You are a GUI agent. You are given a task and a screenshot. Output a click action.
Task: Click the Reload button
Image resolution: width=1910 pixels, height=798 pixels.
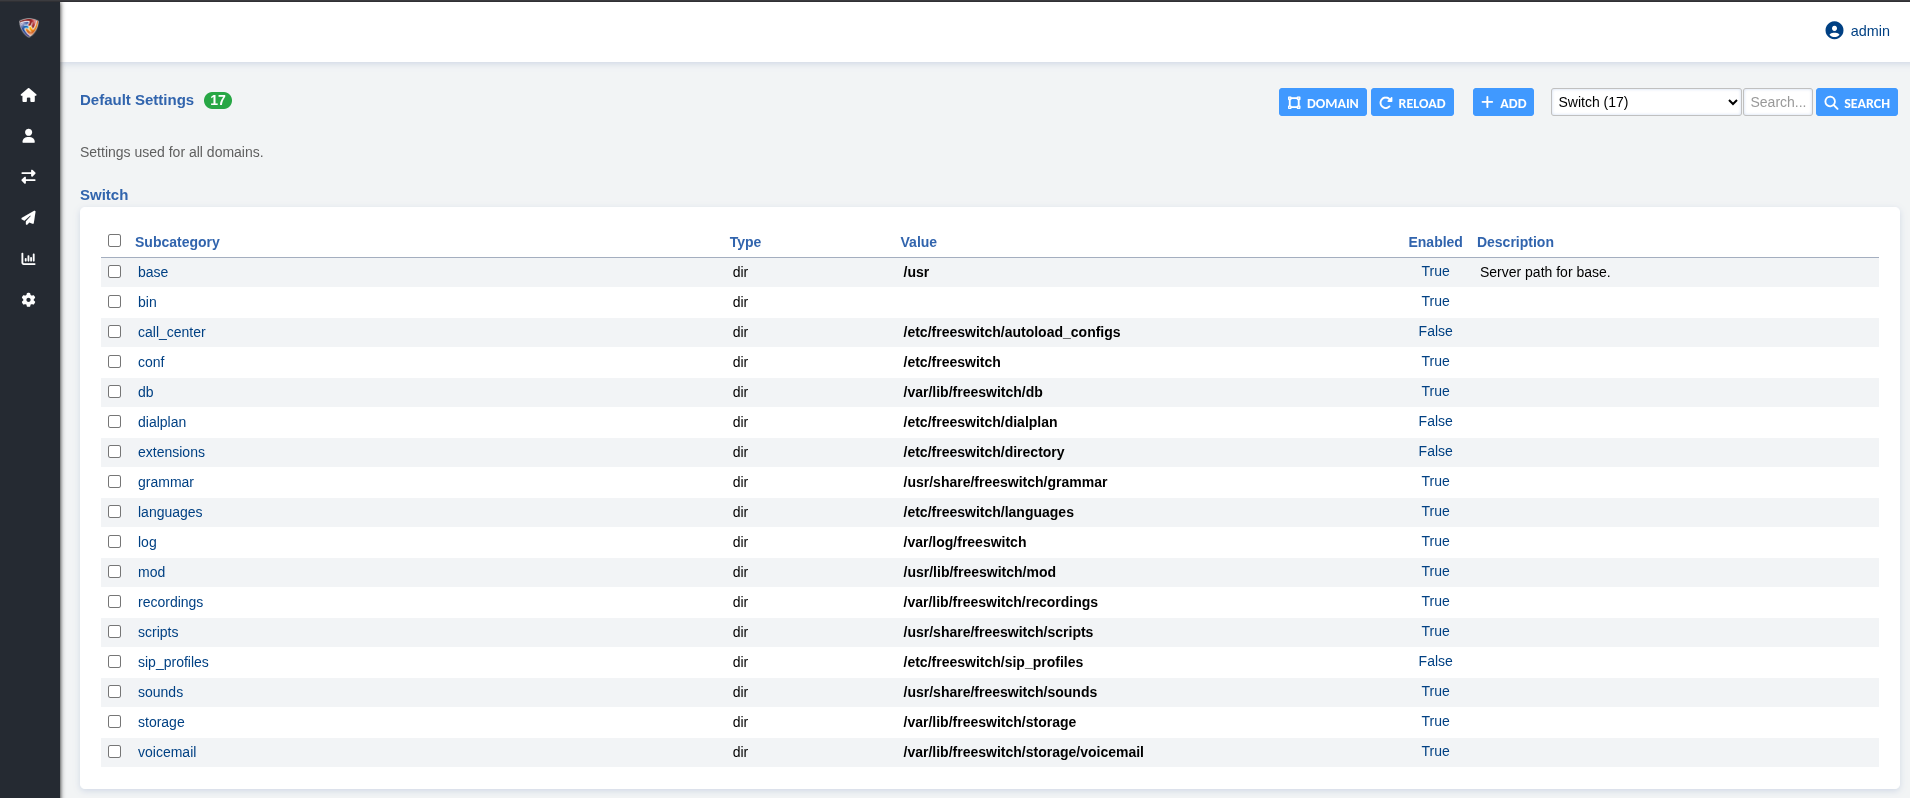click(x=1412, y=103)
